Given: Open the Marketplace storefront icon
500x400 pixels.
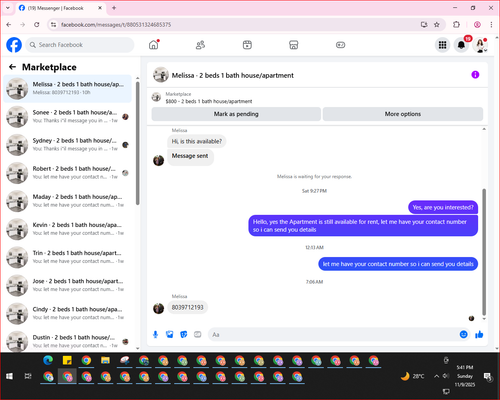Looking at the screenshot, I should pos(294,45).
